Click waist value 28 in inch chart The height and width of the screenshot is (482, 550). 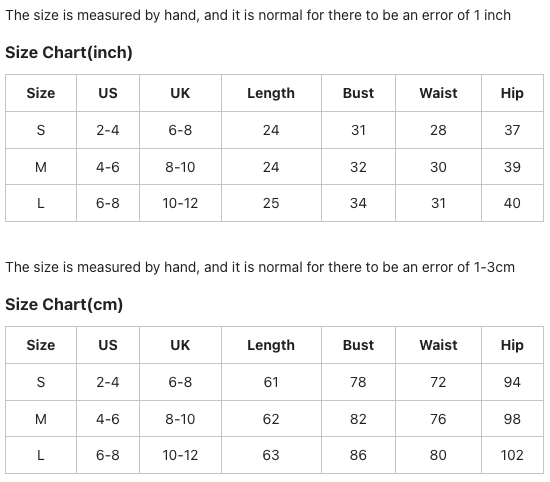click(438, 130)
